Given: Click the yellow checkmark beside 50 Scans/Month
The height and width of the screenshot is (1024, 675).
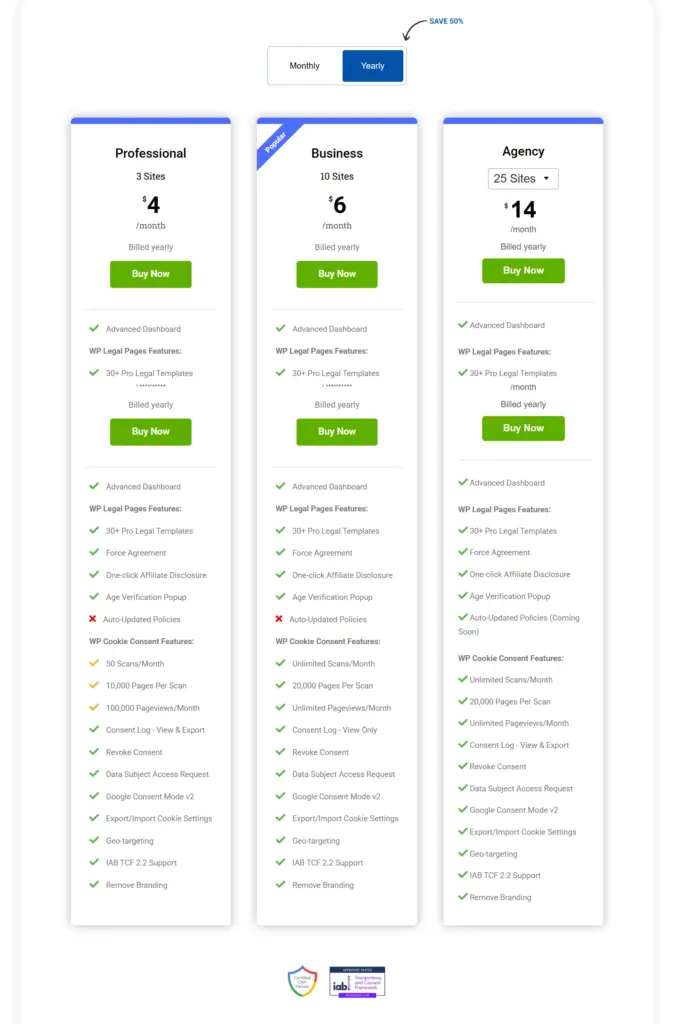Looking at the screenshot, I should (x=94, y=663).
